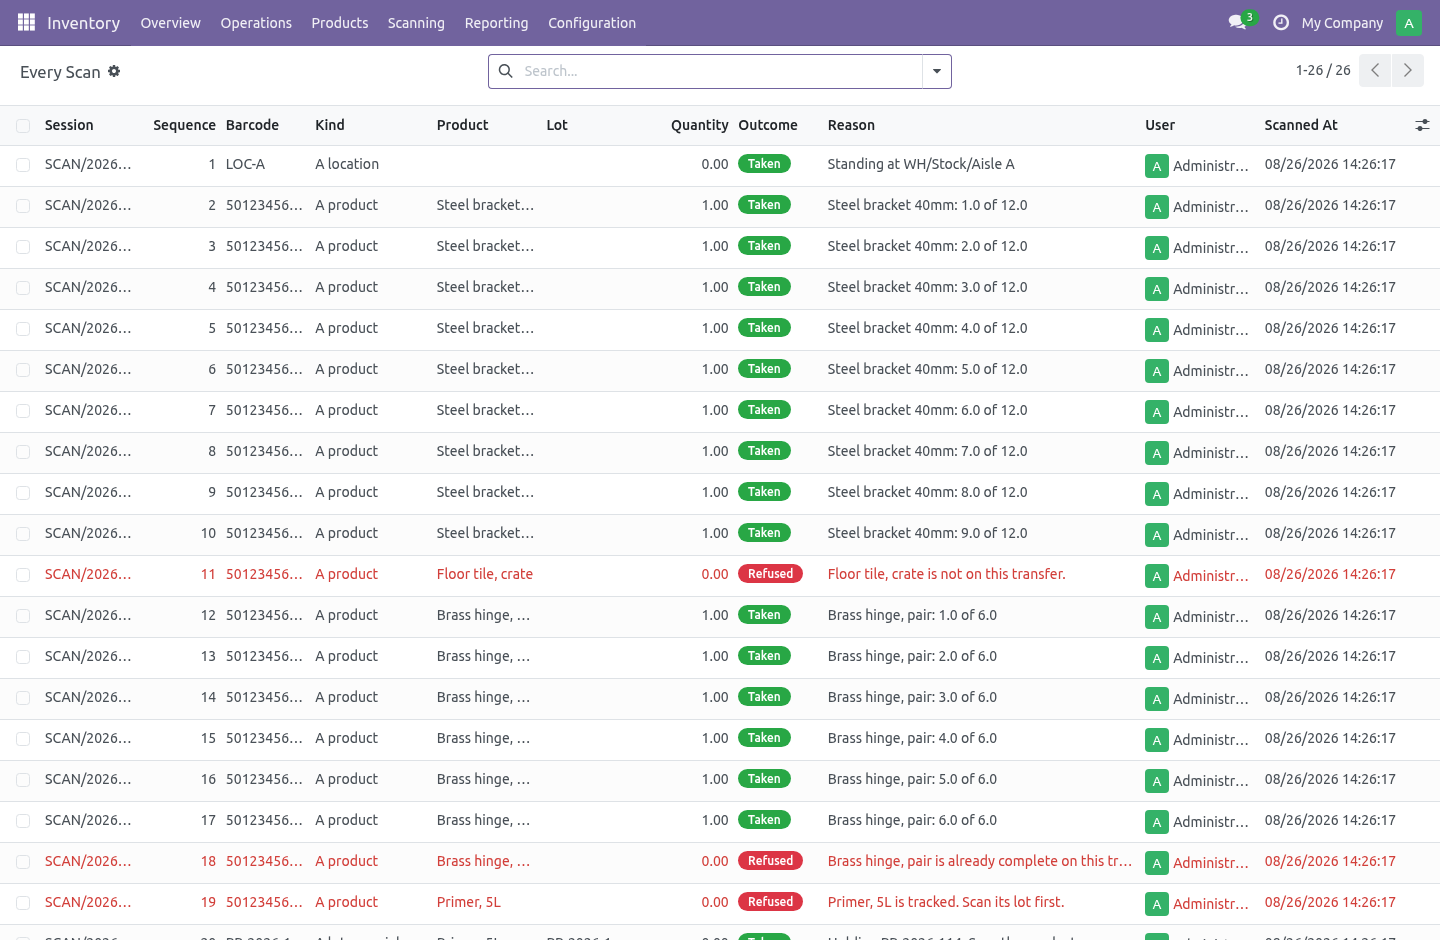Screen dimensions: 1440x940
Task: Open the Every Scan gear actions menu
Action: coord(114,71)
